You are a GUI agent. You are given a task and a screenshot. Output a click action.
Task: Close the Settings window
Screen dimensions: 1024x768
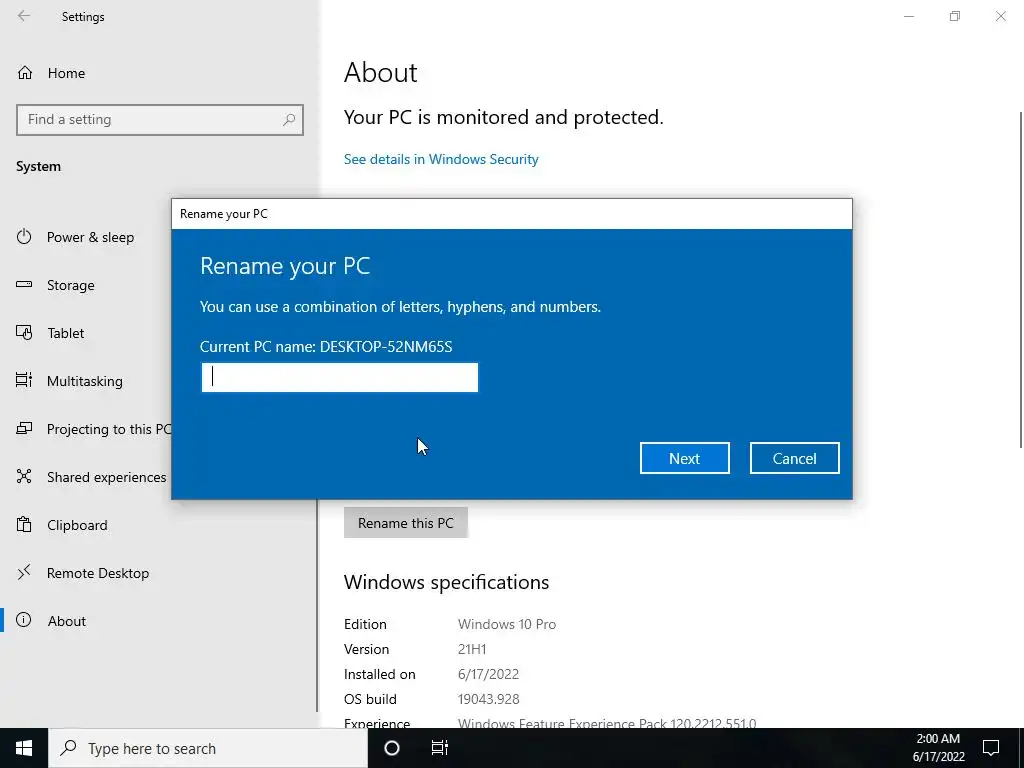click(x=1000, y=16)
